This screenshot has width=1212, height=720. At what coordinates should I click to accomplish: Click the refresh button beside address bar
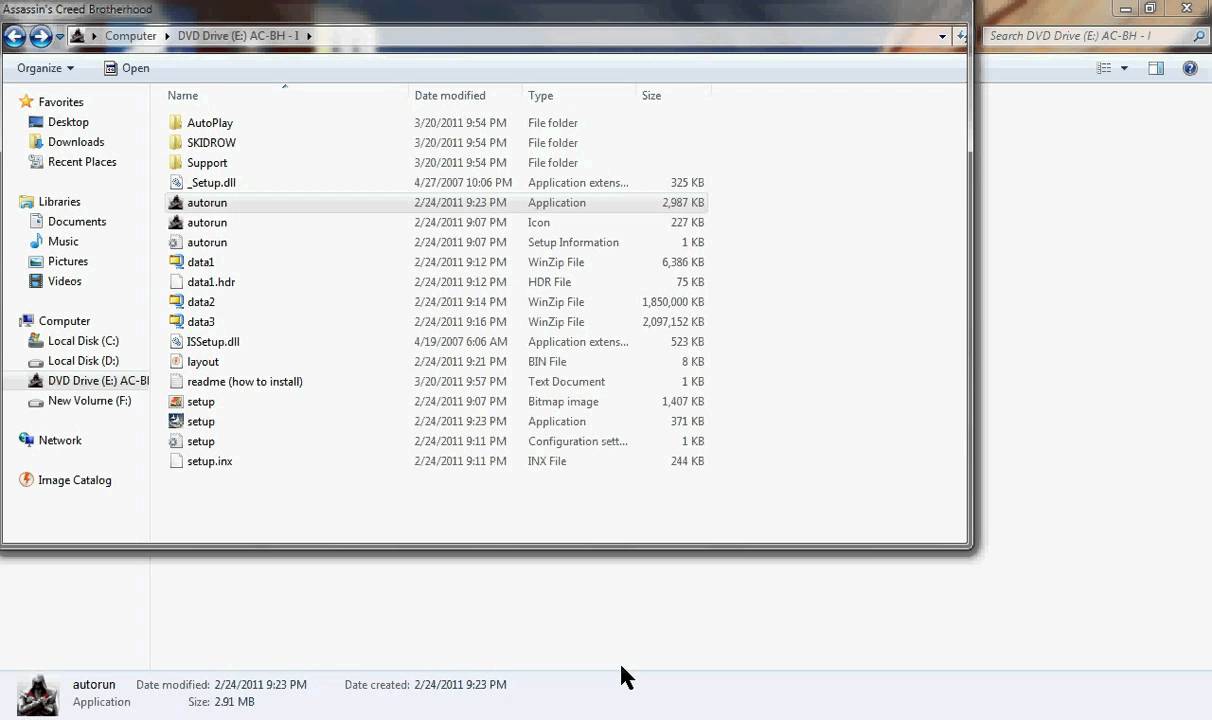point(961,36)
